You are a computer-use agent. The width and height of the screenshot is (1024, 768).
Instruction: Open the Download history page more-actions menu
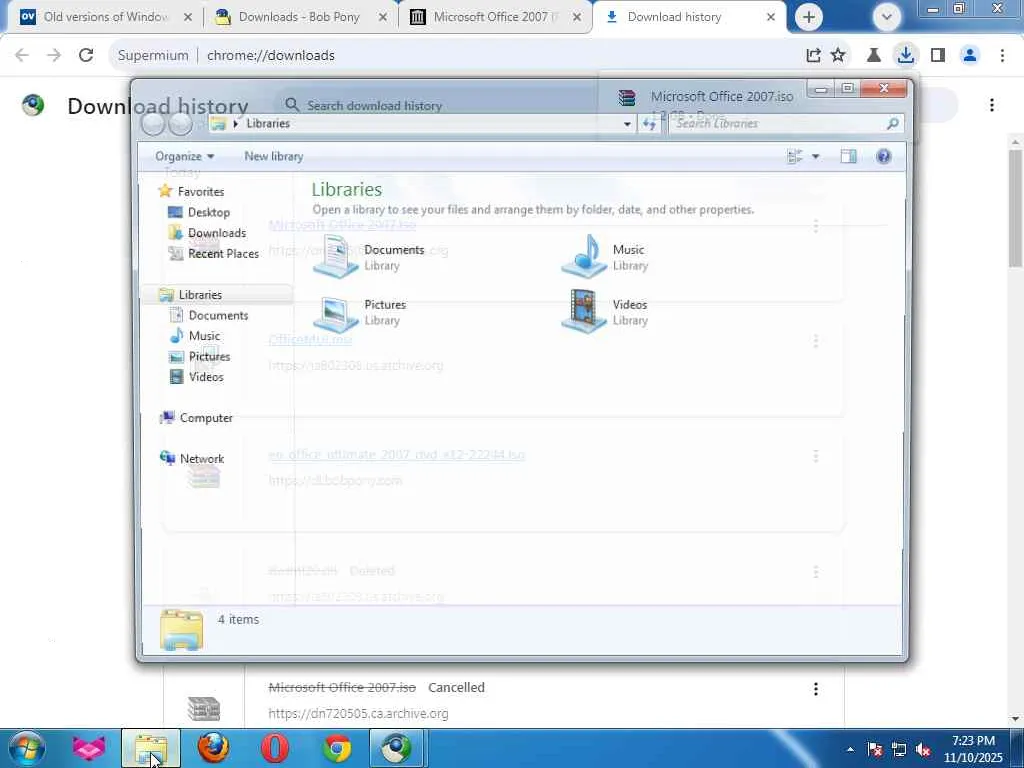[991, 105]
